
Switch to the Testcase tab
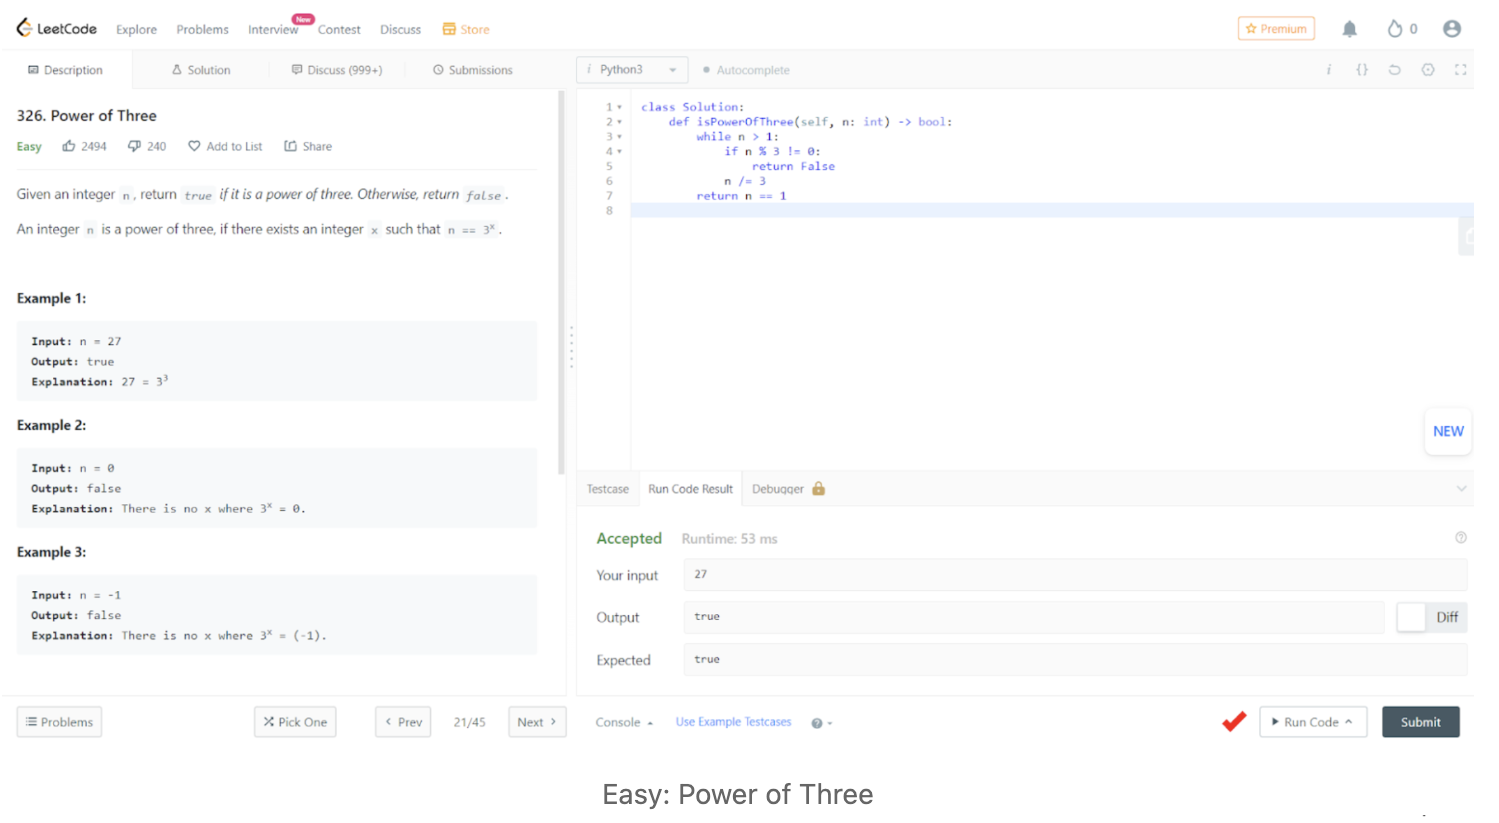tap(607, 489)
